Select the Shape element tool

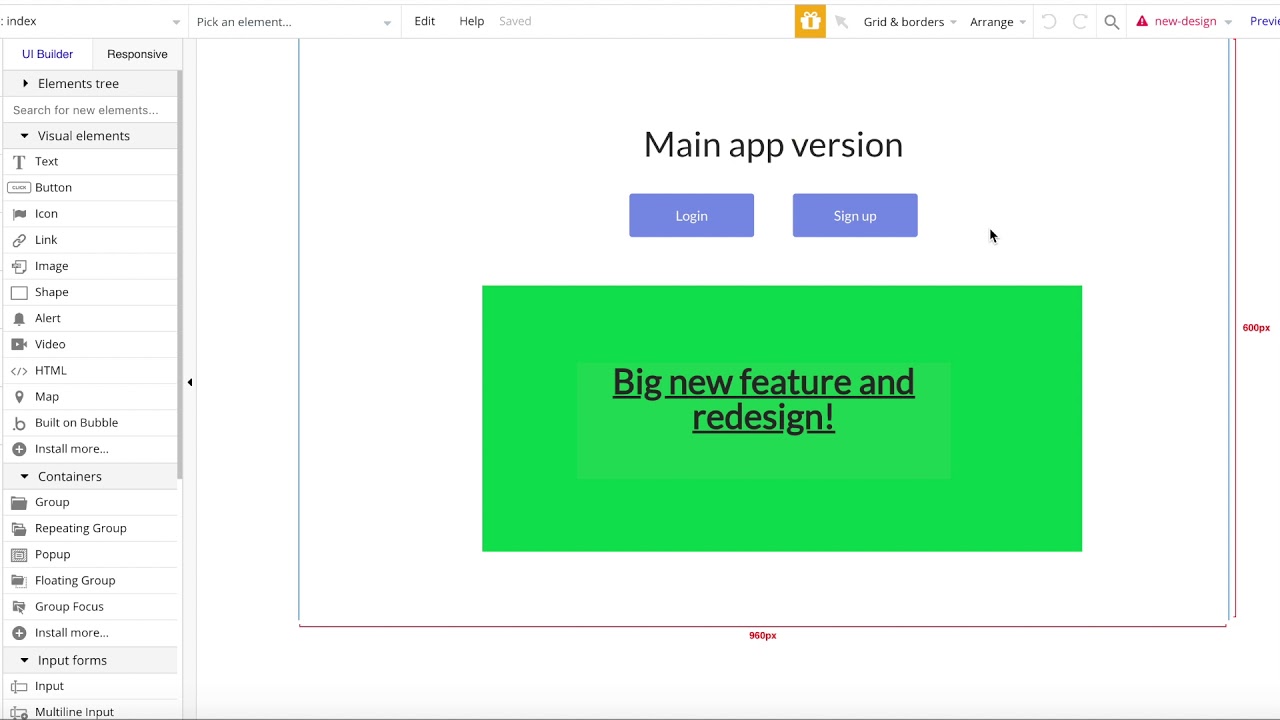point(90,292)
